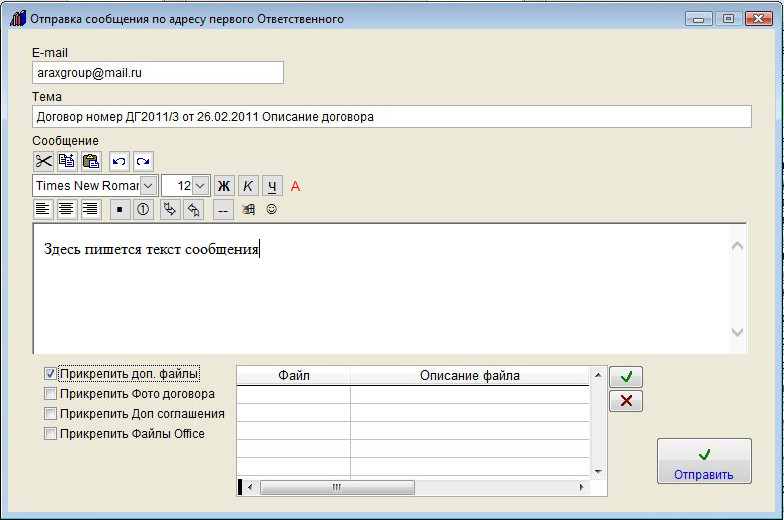Screen dimensions: 784x520
Task: Click file table scroll up arrow
Action: click(x=598, y=374)
